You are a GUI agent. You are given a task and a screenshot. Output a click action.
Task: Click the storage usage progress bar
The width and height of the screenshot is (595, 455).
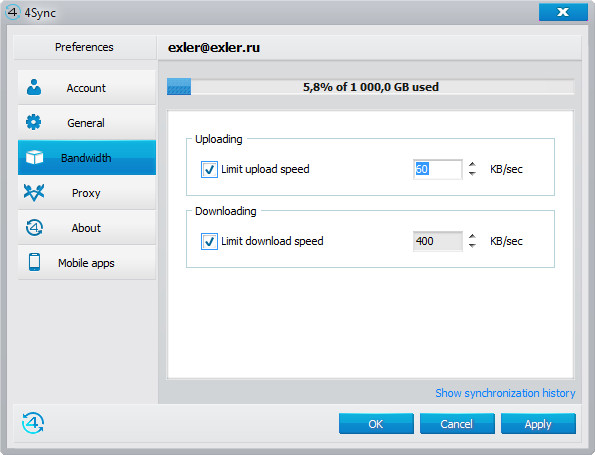[x=370, y=87]
